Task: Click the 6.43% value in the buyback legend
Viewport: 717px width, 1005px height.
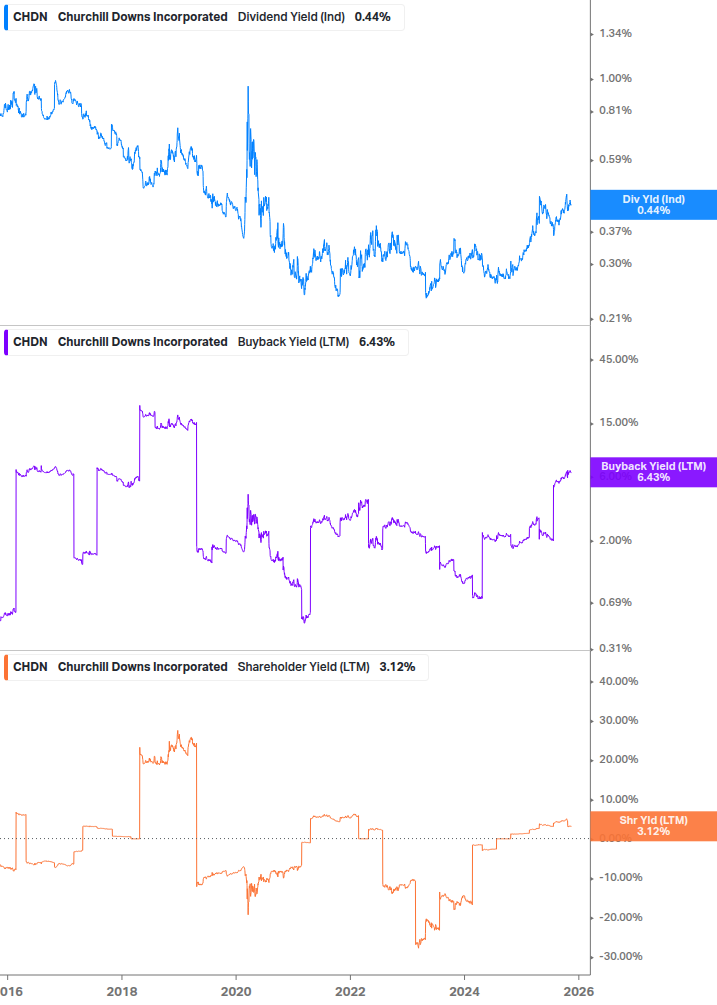Action: pos(377,342)
